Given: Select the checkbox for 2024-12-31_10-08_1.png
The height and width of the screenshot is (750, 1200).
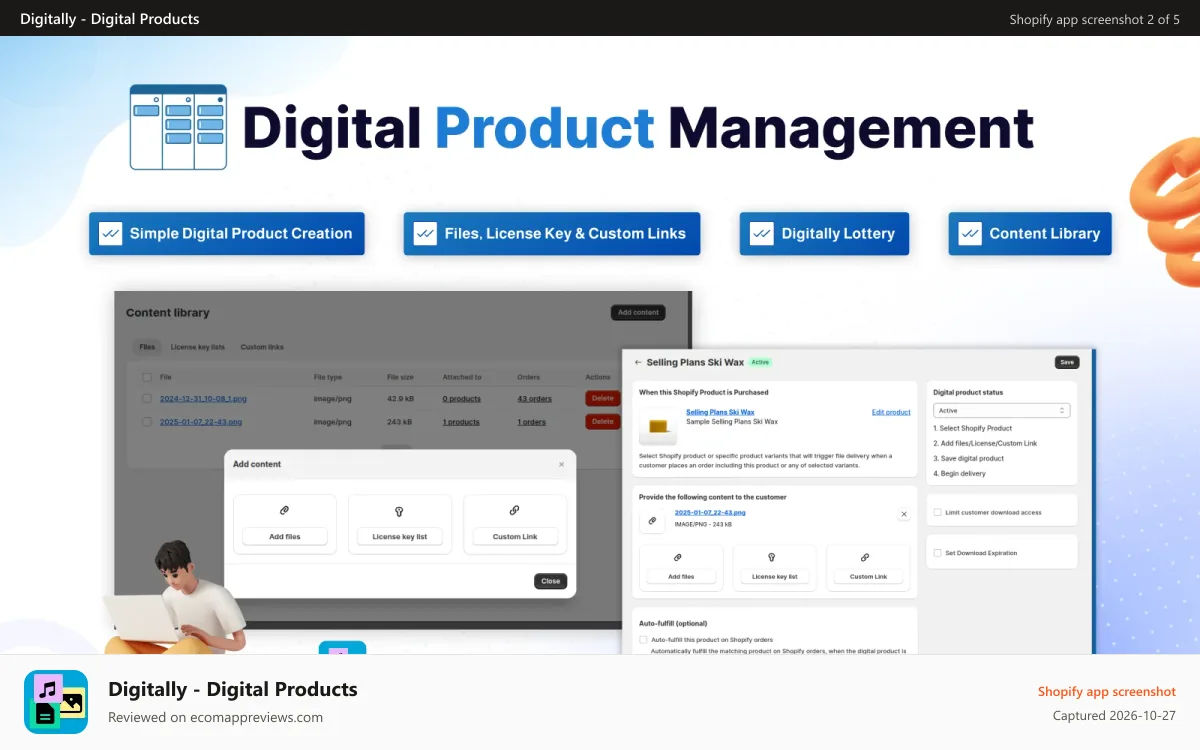Looking at the screenshot, I should click(147, 398).
